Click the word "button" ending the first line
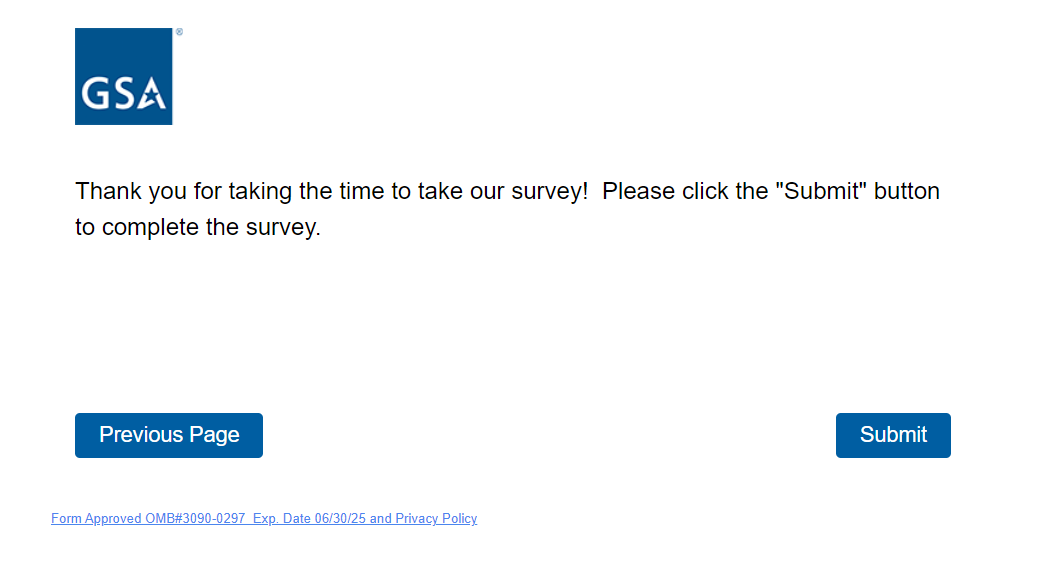 pos(907,191)
